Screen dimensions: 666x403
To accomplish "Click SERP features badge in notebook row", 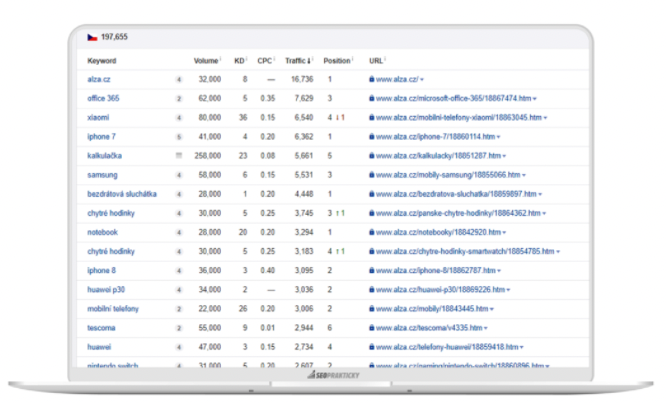I will (x=179, y=232).
